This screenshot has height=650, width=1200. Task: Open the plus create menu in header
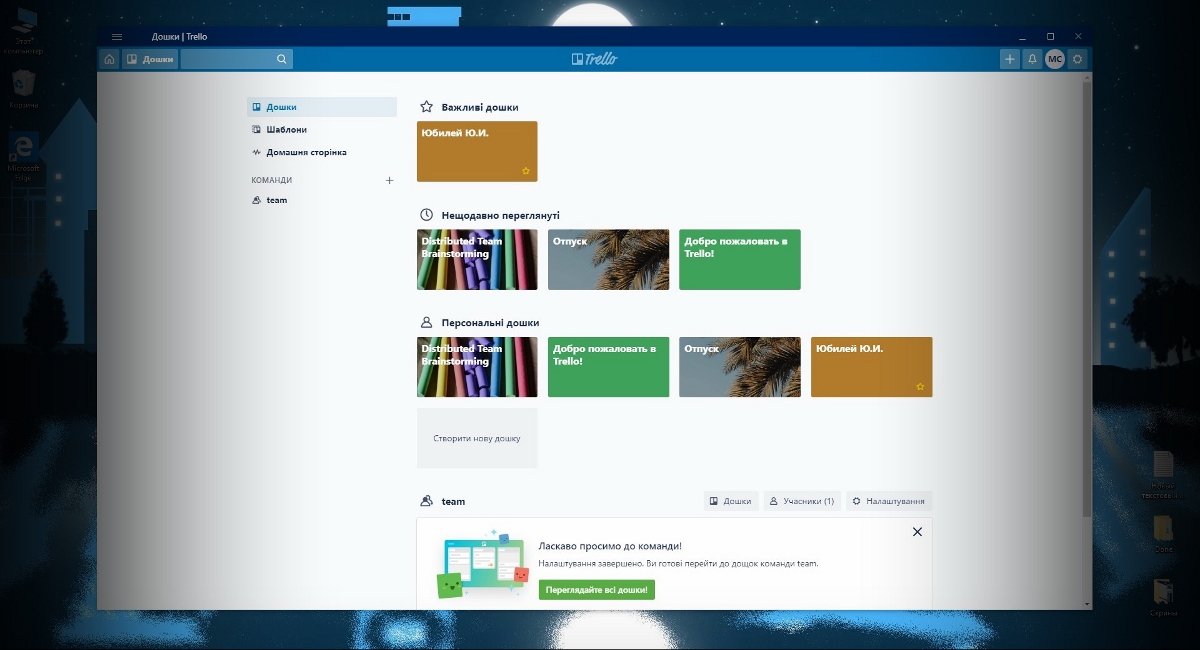[x=1010, y=59]
